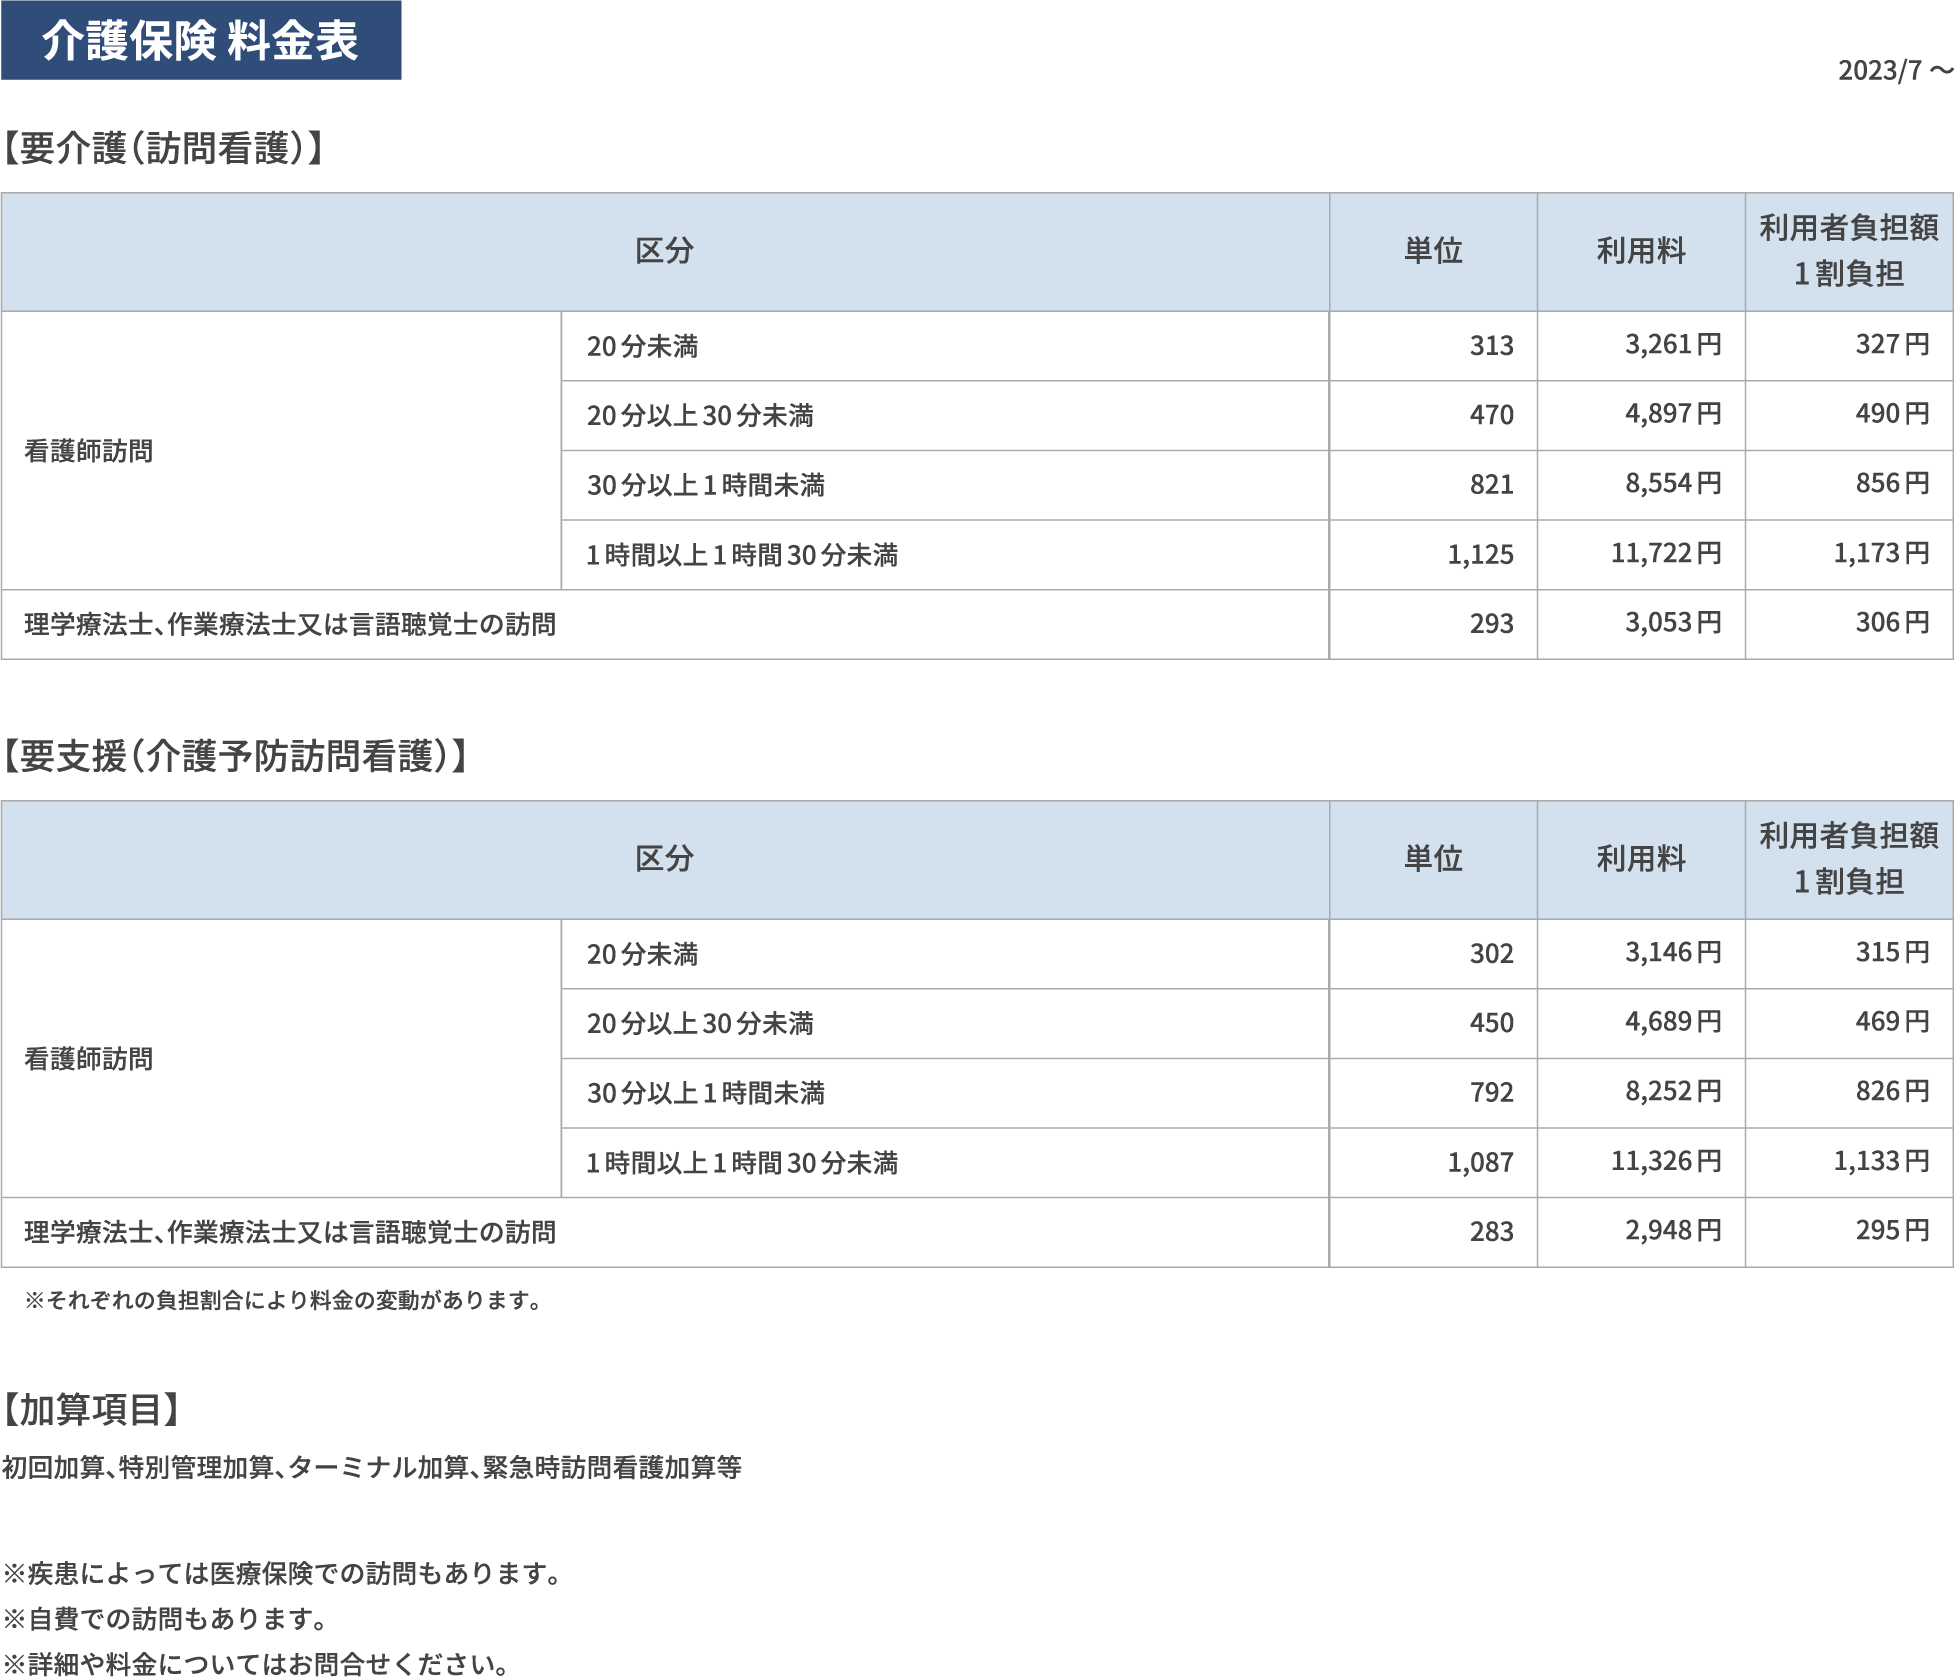1955x1677 pixels.
Task: Select the 306円 user burden cell
Action: [1891, 623]
